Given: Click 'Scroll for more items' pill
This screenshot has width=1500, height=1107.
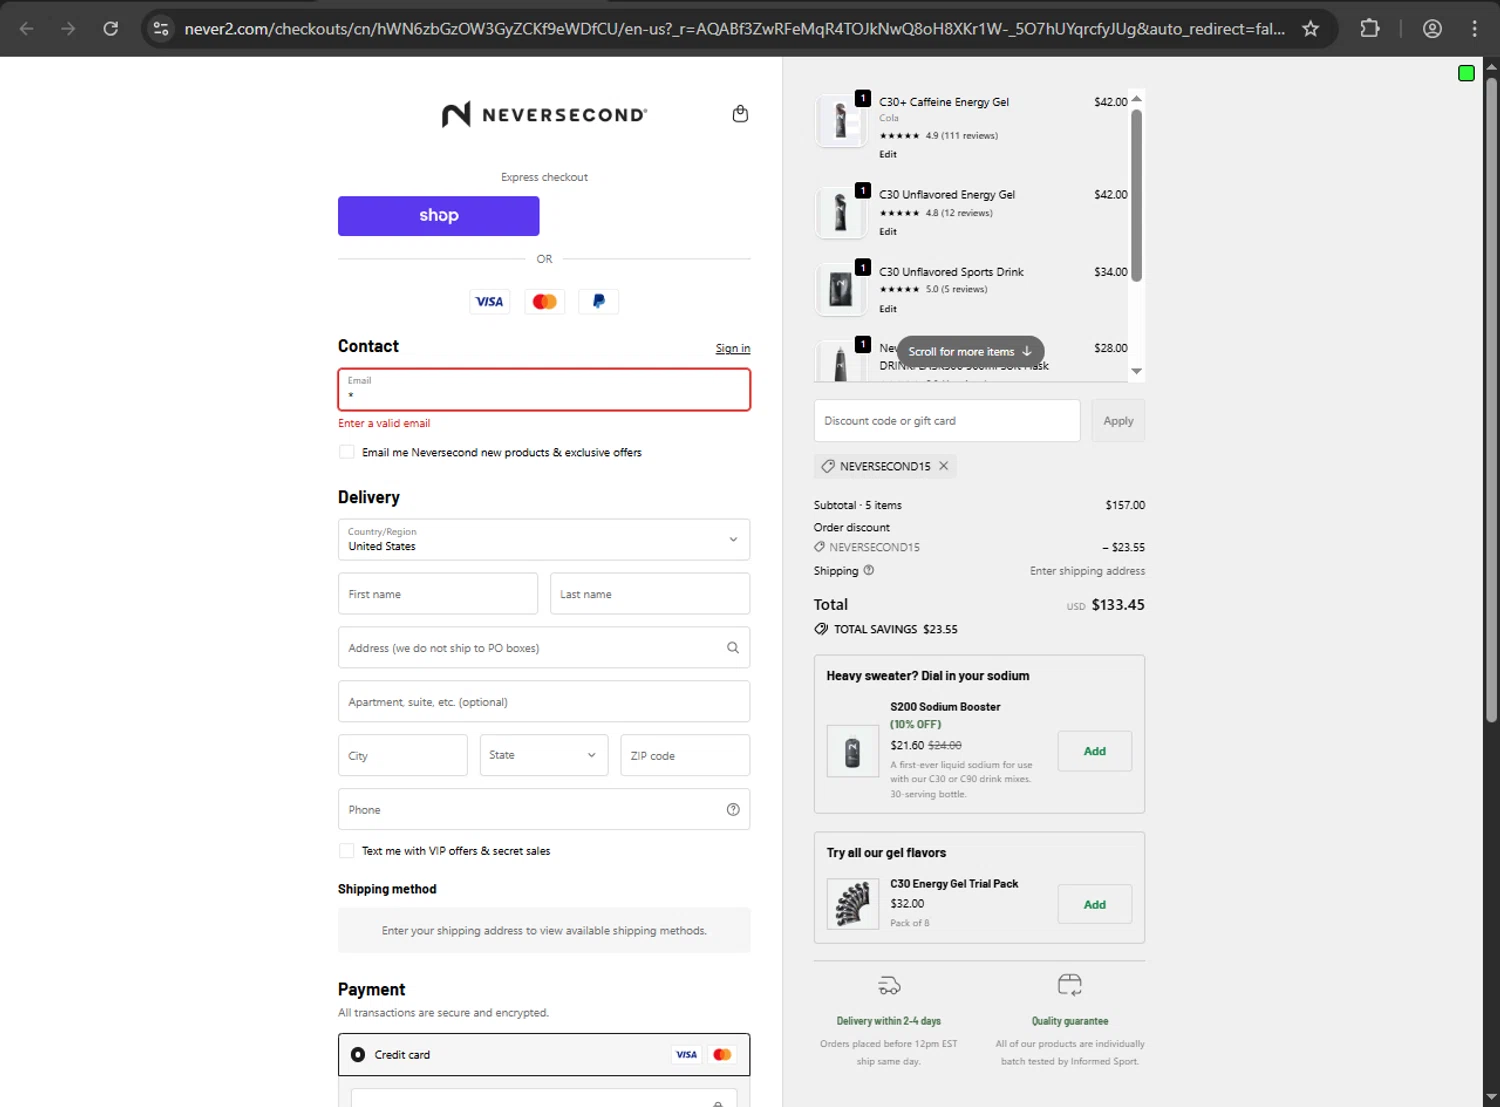Looking at the screenshot, I should coord(970,351).
